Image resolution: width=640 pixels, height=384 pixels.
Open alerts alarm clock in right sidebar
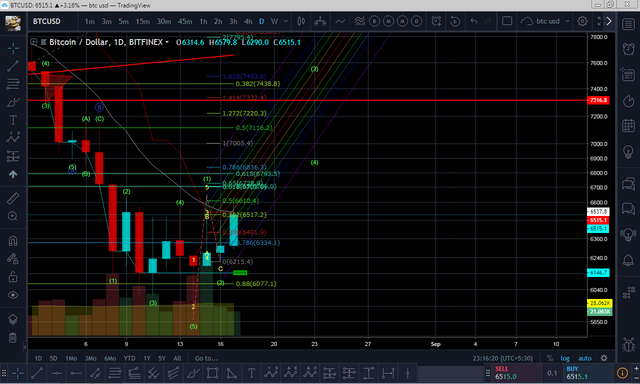(628, 49)
